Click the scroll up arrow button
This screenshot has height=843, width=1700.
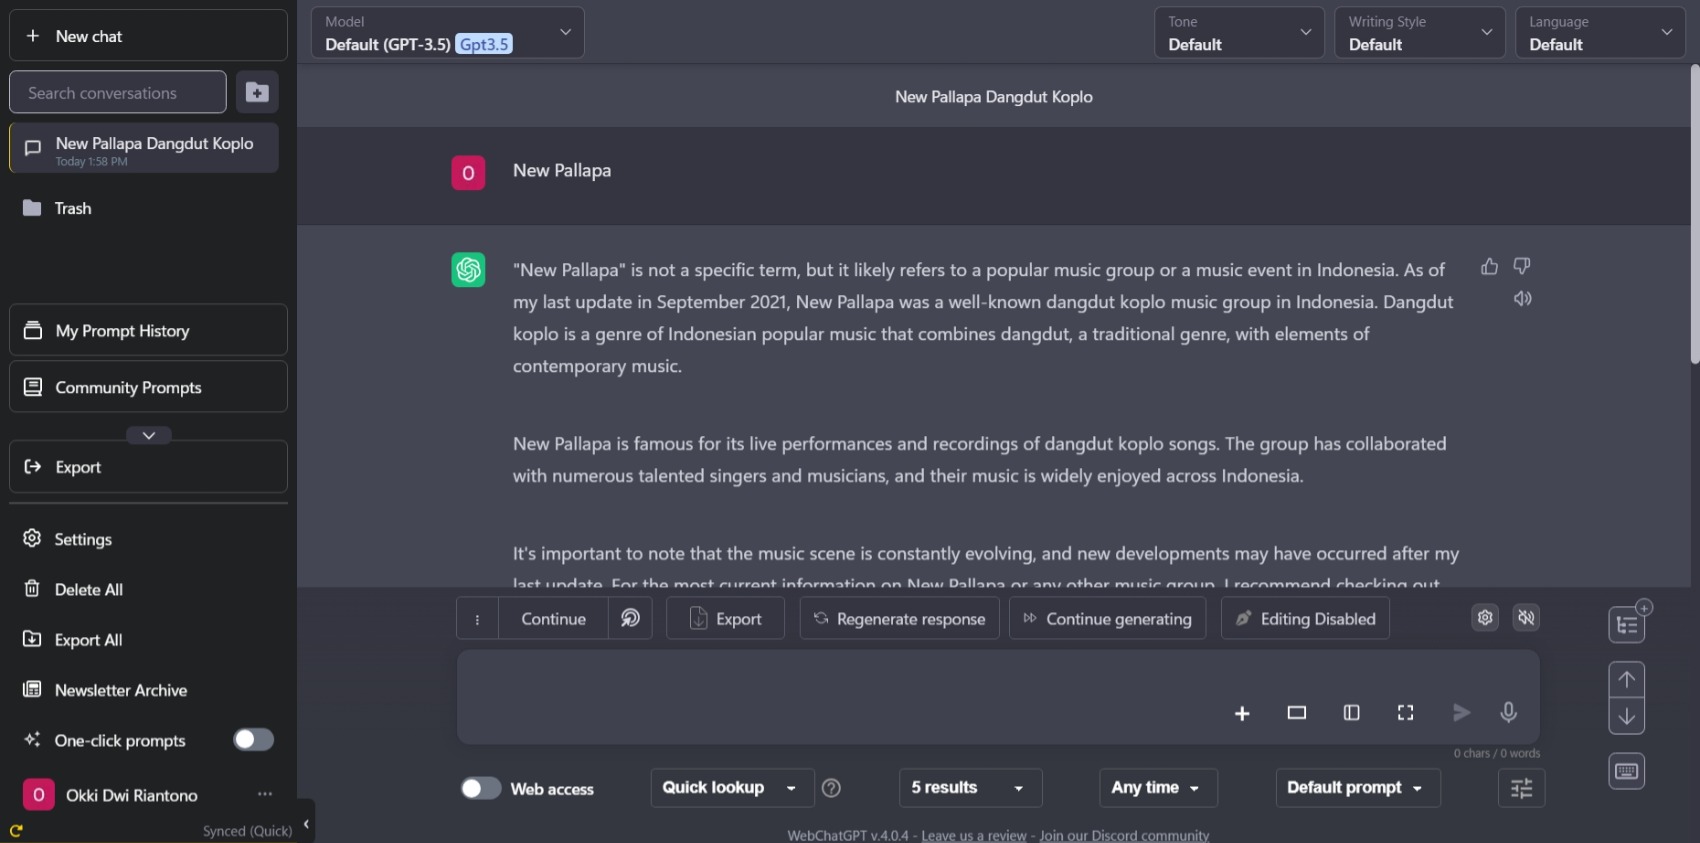click(x=1627, y=680)
